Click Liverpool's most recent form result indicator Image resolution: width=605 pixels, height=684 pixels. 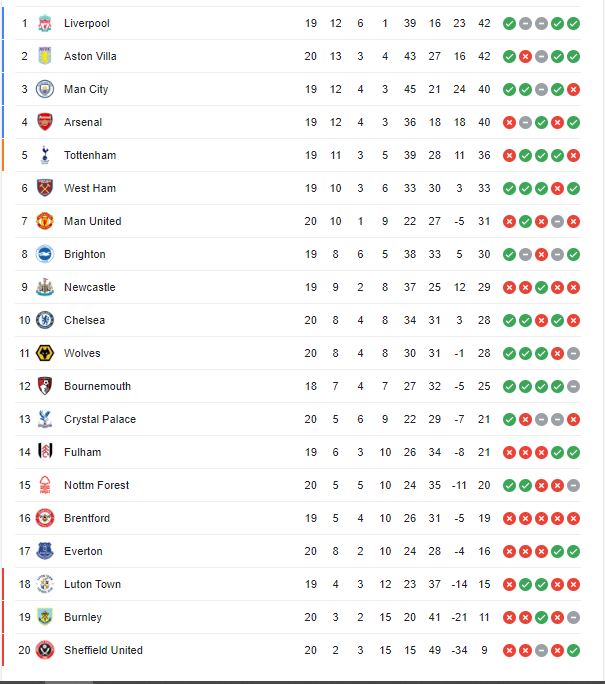pyautogui.click(x=573, y=24)
